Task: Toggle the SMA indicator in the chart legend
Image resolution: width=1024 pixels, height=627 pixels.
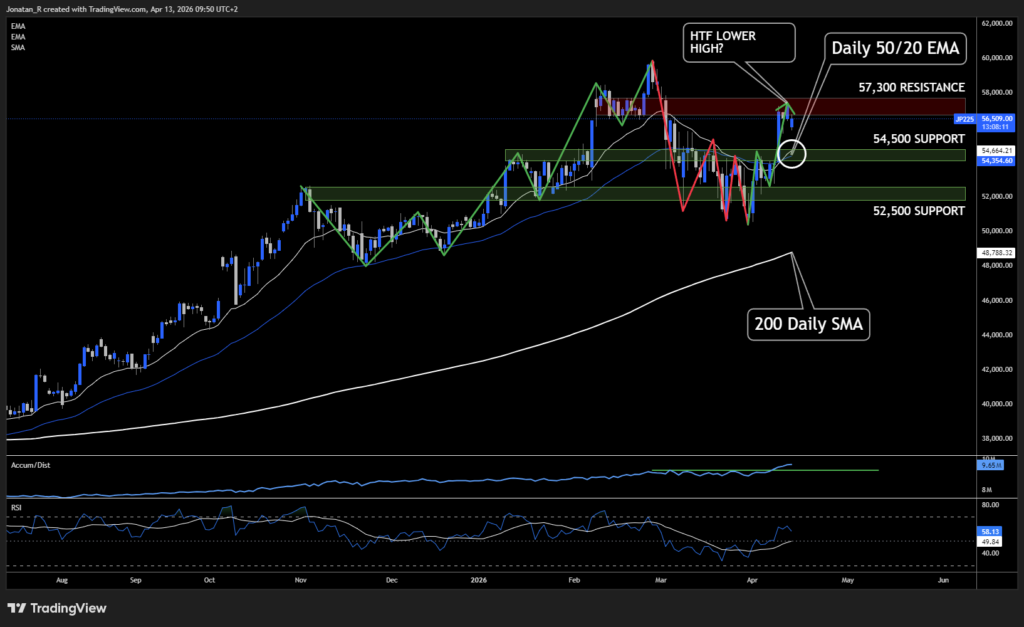Action: coord(17,47)
